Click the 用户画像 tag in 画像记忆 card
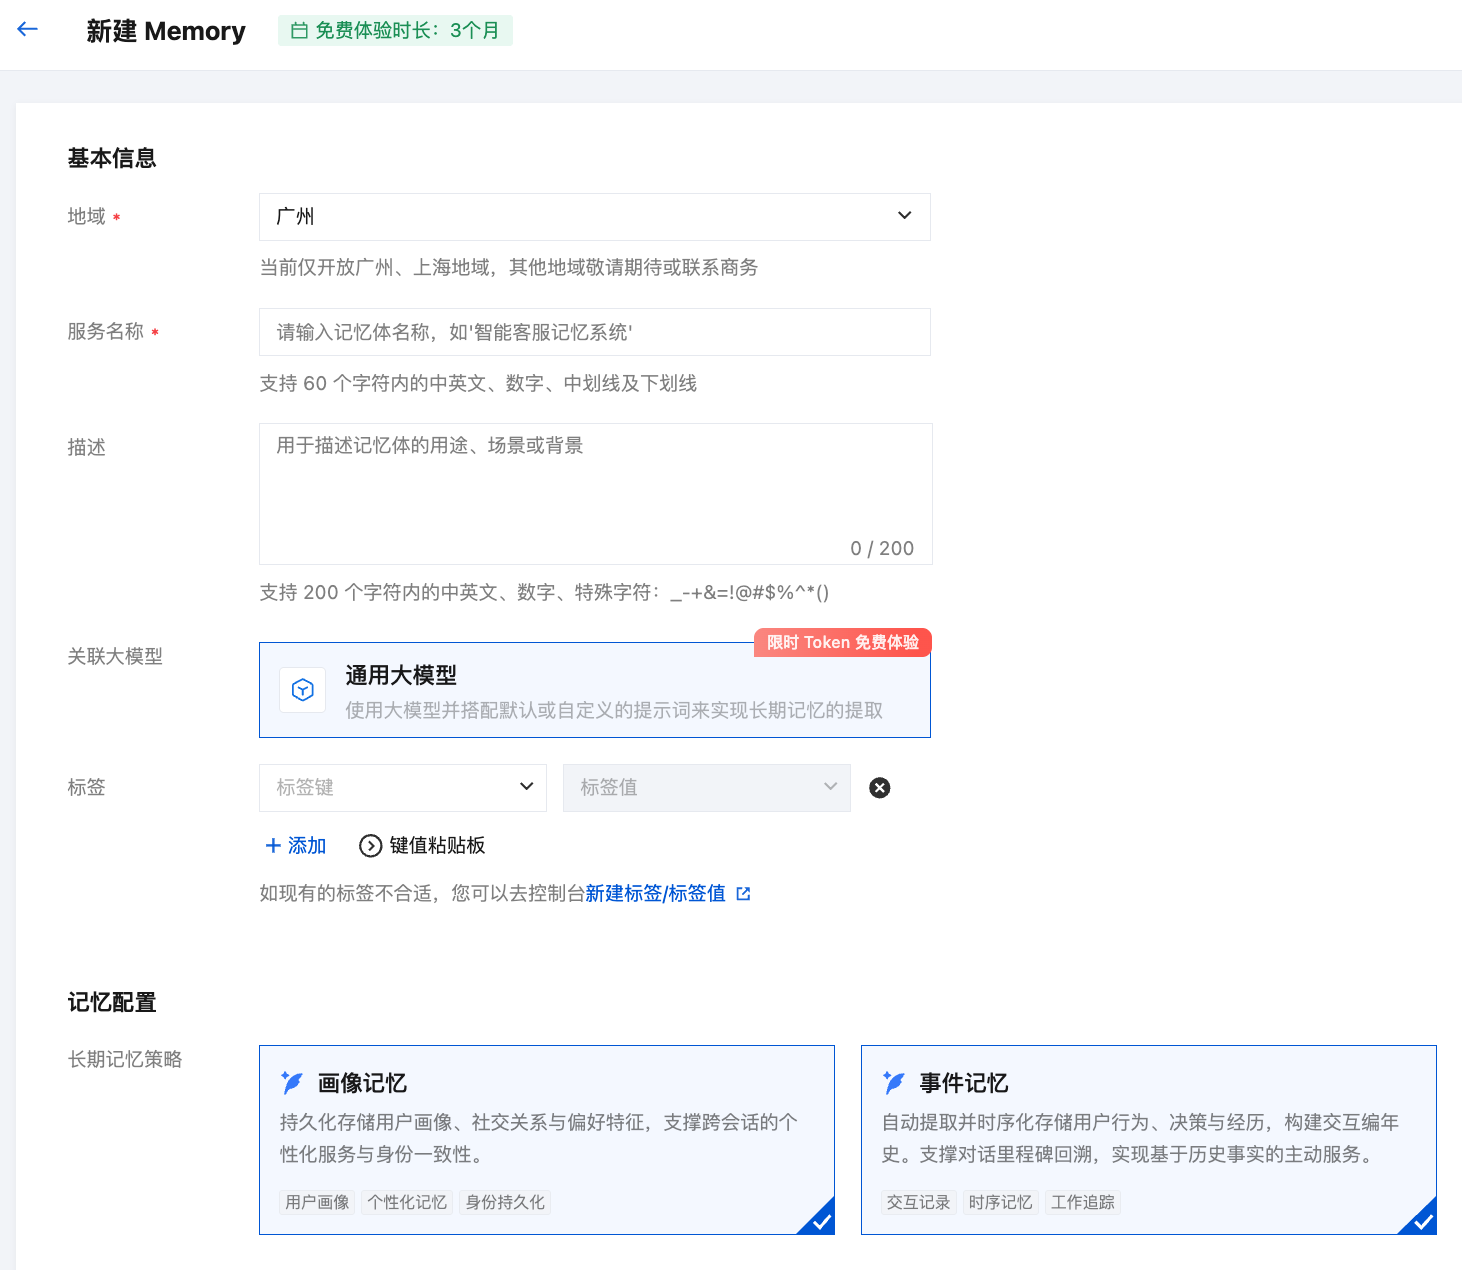This screenshot has width=1462, height=1270. click(x=317, y=1202)
